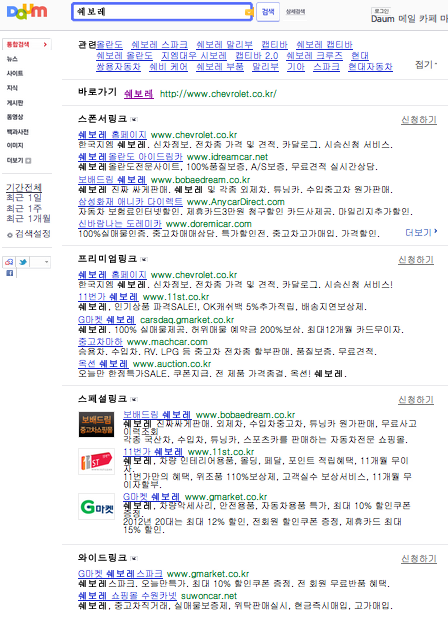448x618 pixels.
Task: Filter results by 최근 1주
Action: pos(24,208)
